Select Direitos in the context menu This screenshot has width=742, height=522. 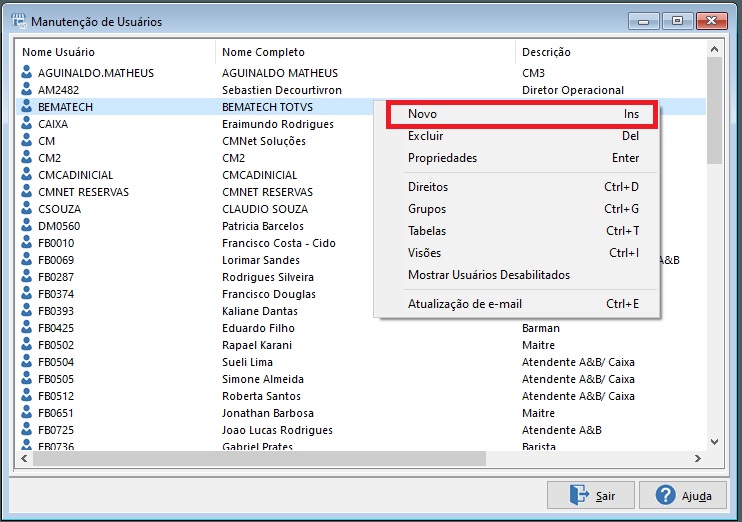point(522,187)
